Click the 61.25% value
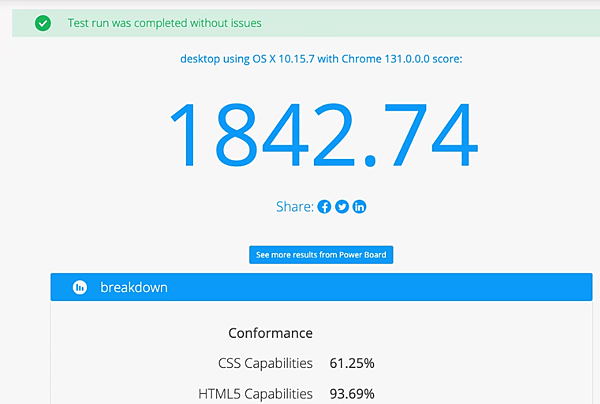Screen dimensions: 600x404 pyautogui.click(x=352, y=363)
